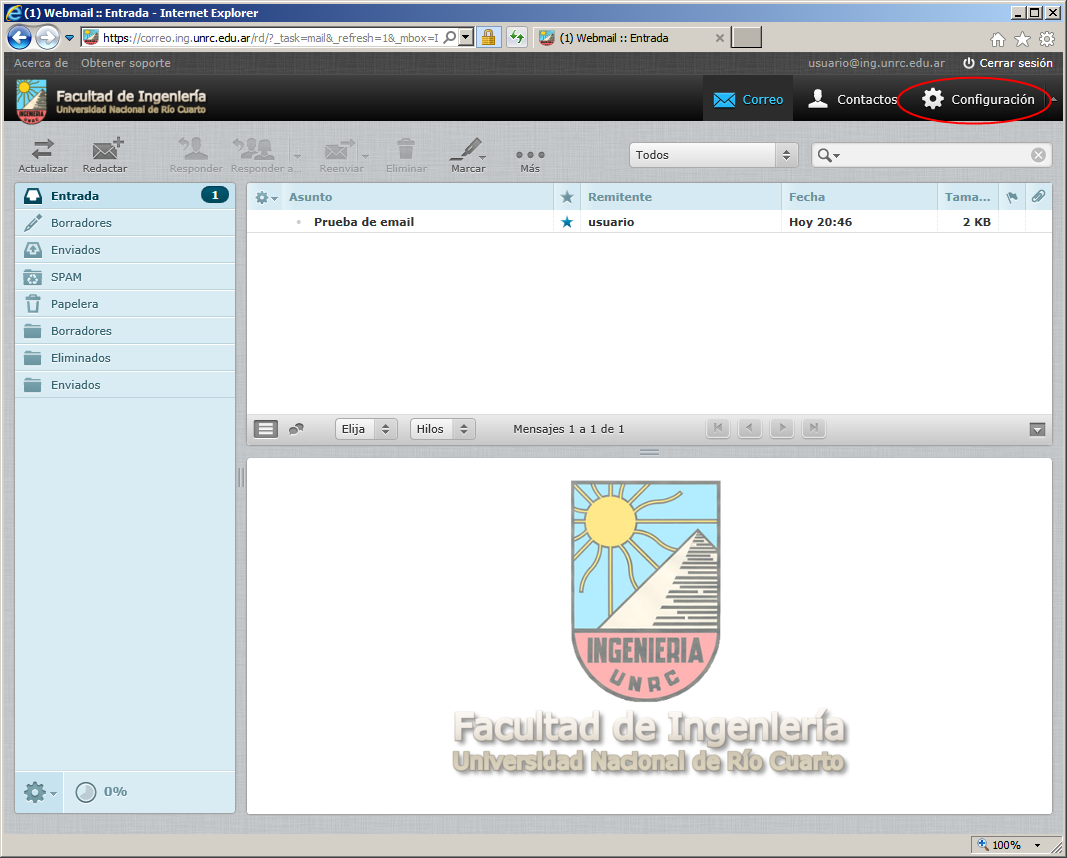Click the unread count badge on Entrada
The height and width of the screenshot is (858, 1067).
click(215, 195)
